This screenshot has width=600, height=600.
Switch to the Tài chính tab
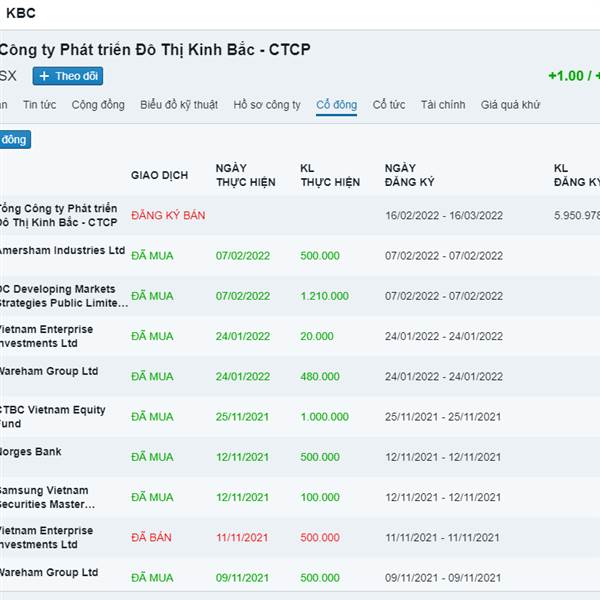443,104
